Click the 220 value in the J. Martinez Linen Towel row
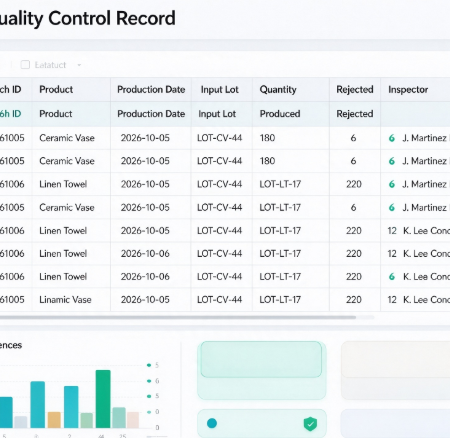Image resolution: width=450 pixels, height=438 pixels. pyautogui.click(x=354, y=184)
